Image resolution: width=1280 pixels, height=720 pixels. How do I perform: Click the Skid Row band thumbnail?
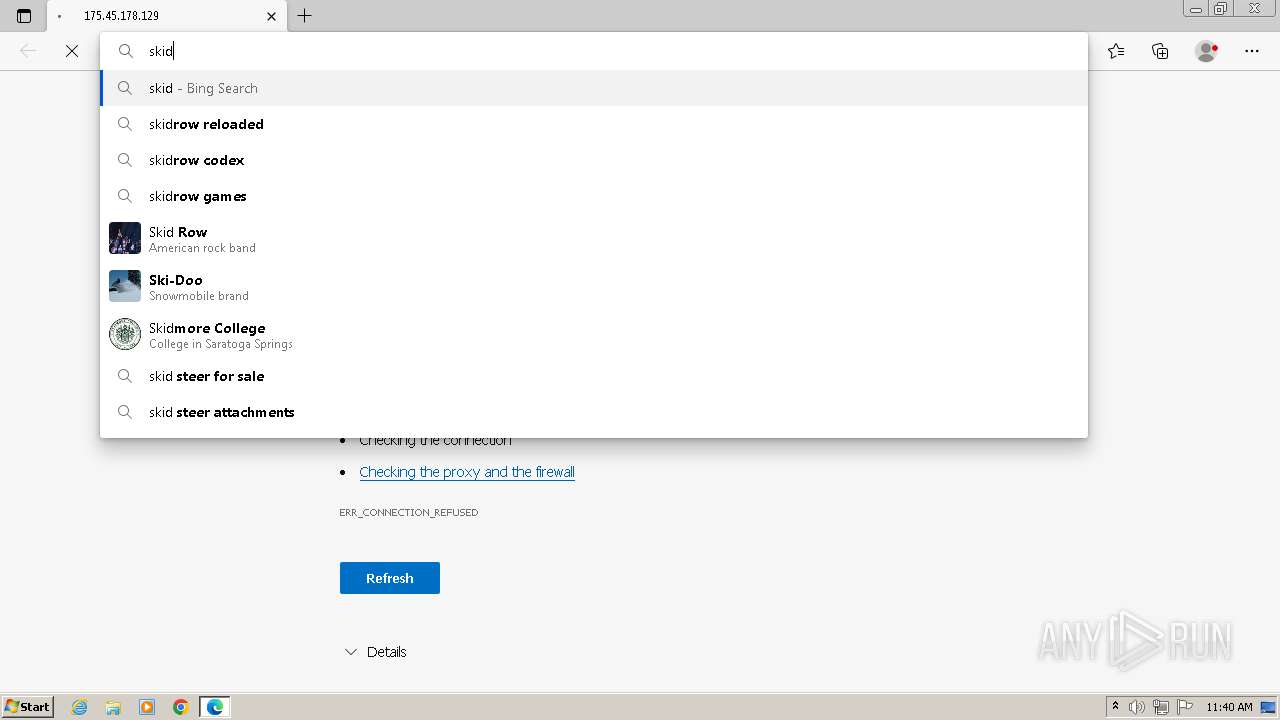point(125,238)
